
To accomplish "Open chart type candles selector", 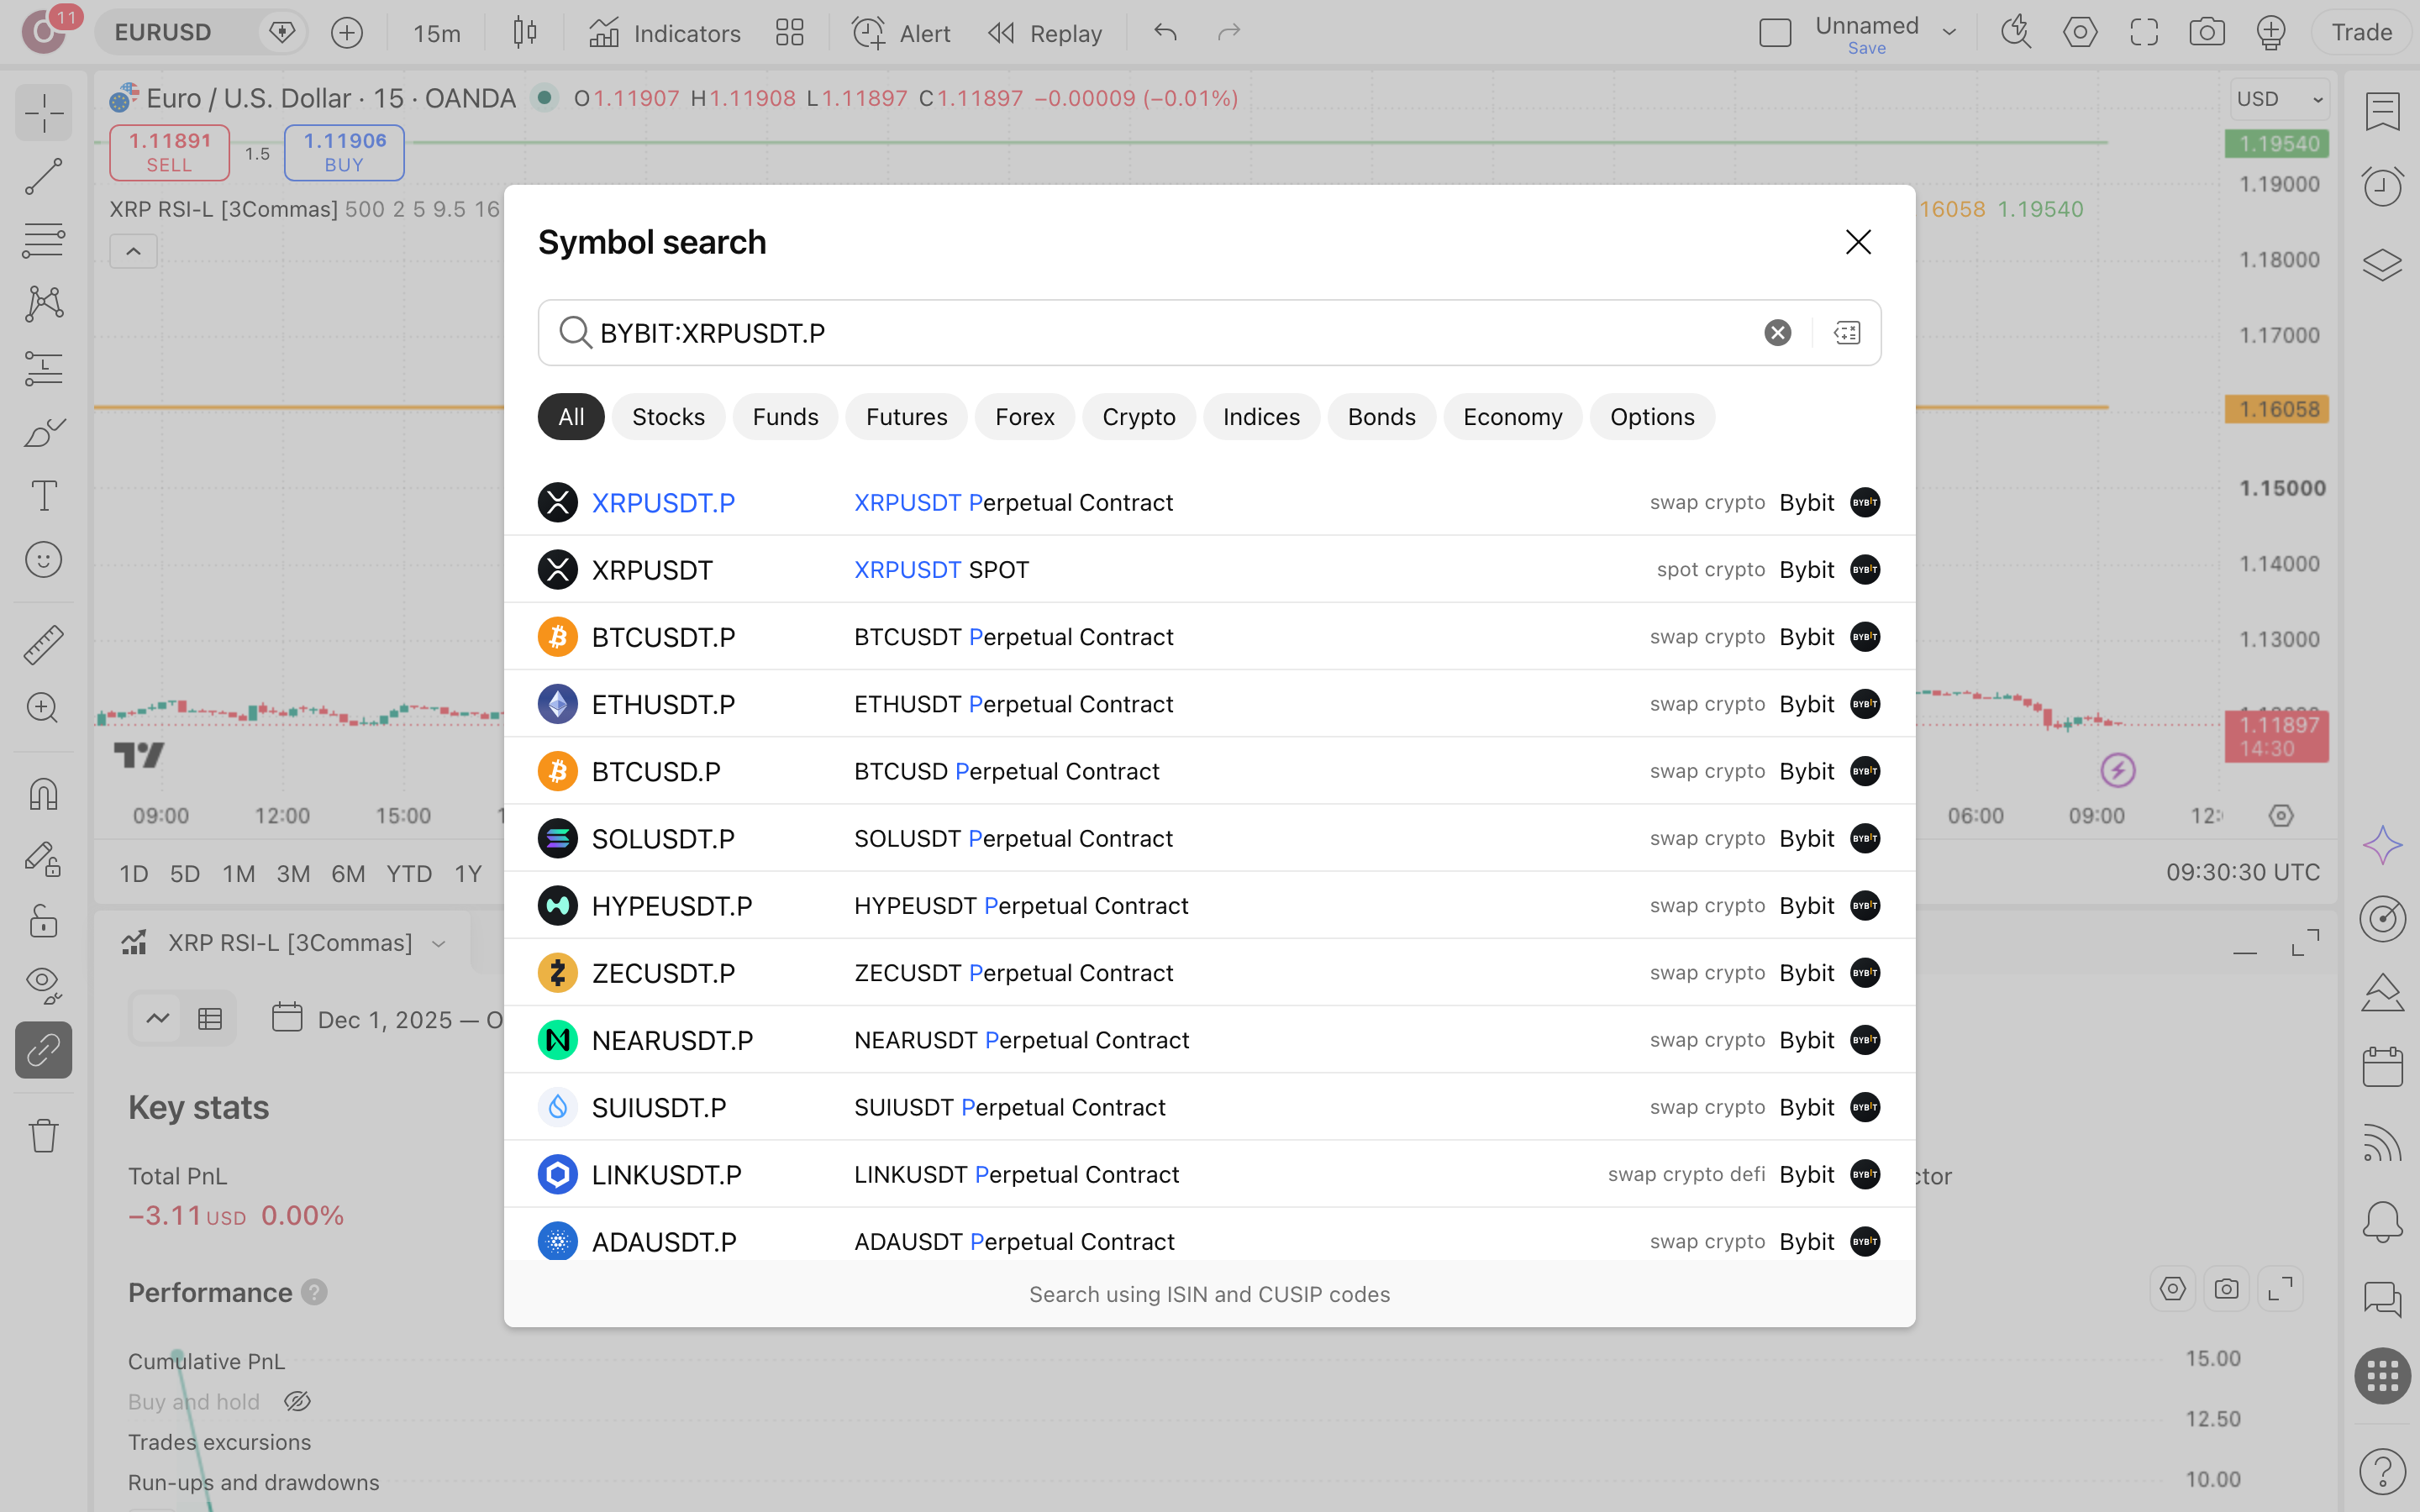I will click(x=525, y=33).
